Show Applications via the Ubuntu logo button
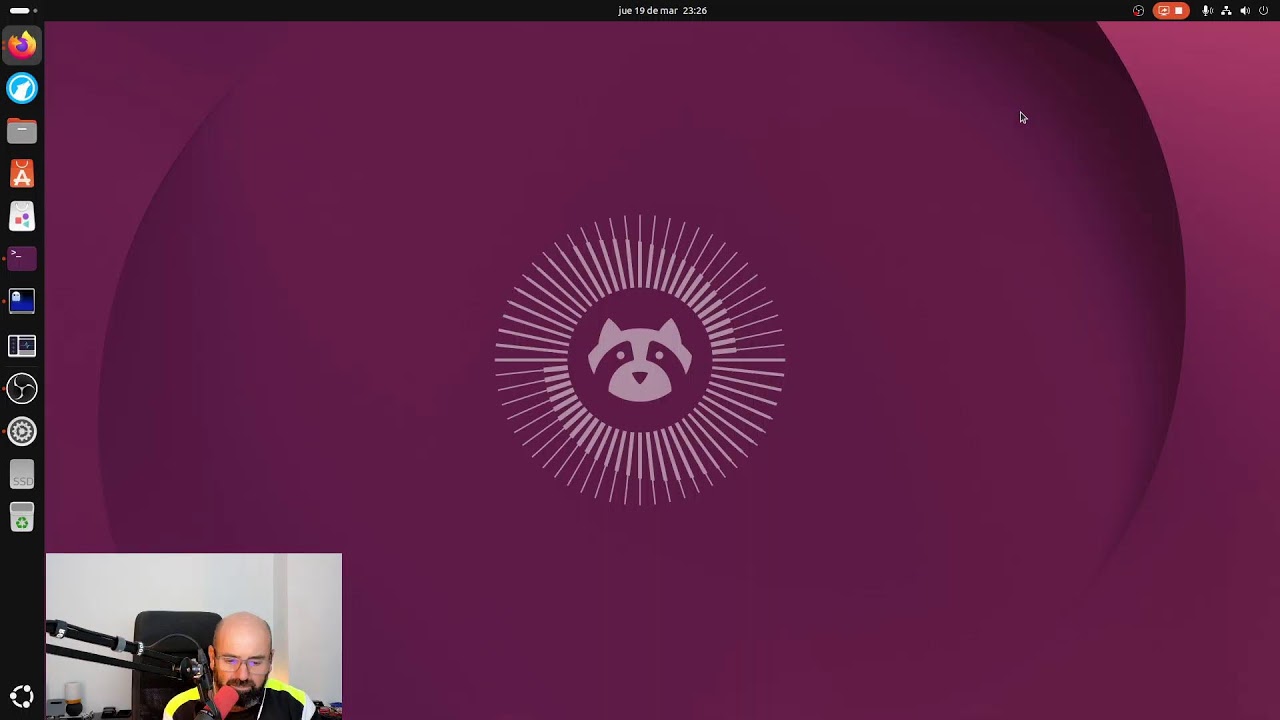The width and height of the screenshot is (1280, 720). click(22, 697)
